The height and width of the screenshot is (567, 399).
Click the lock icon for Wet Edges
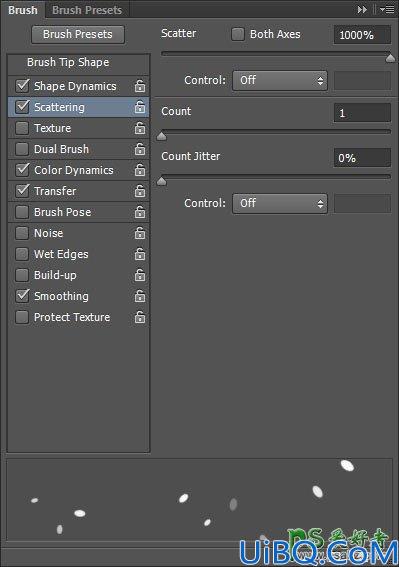140,254
